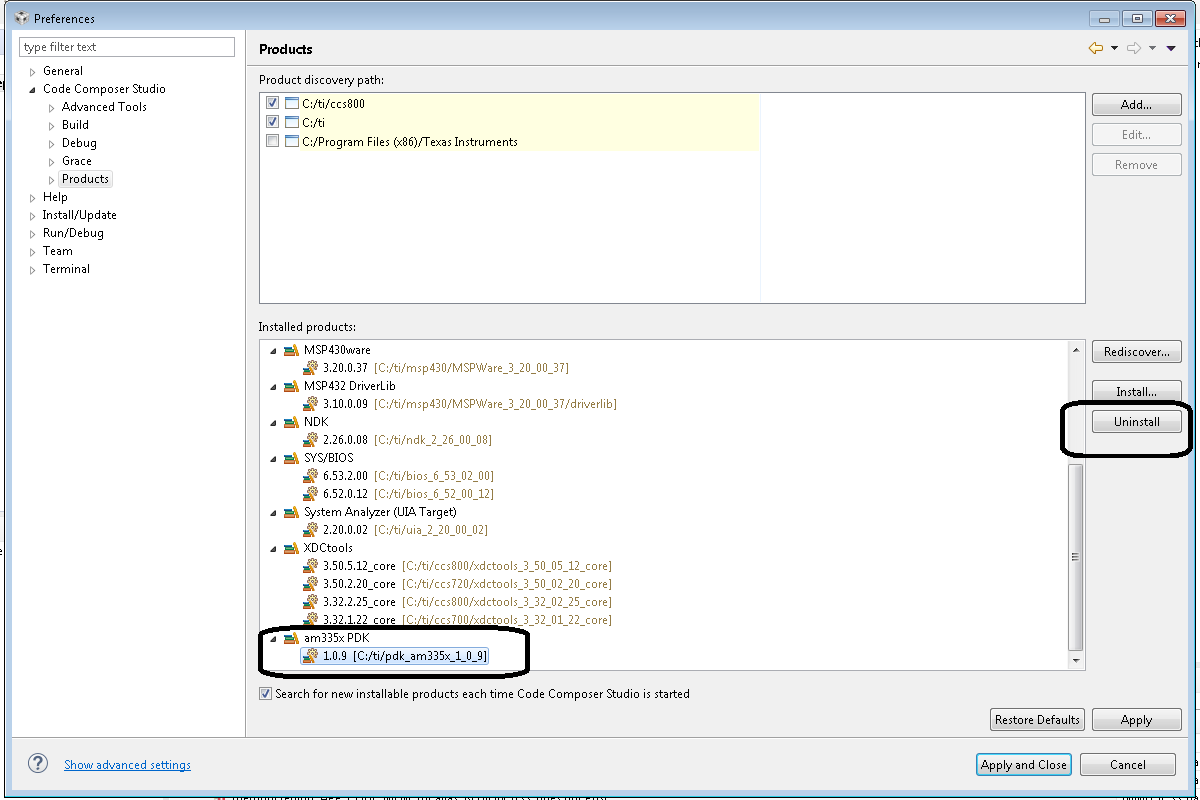Click the scroll-down arrow of installed products
The image size is (1200, 800).
(1076, 660)
